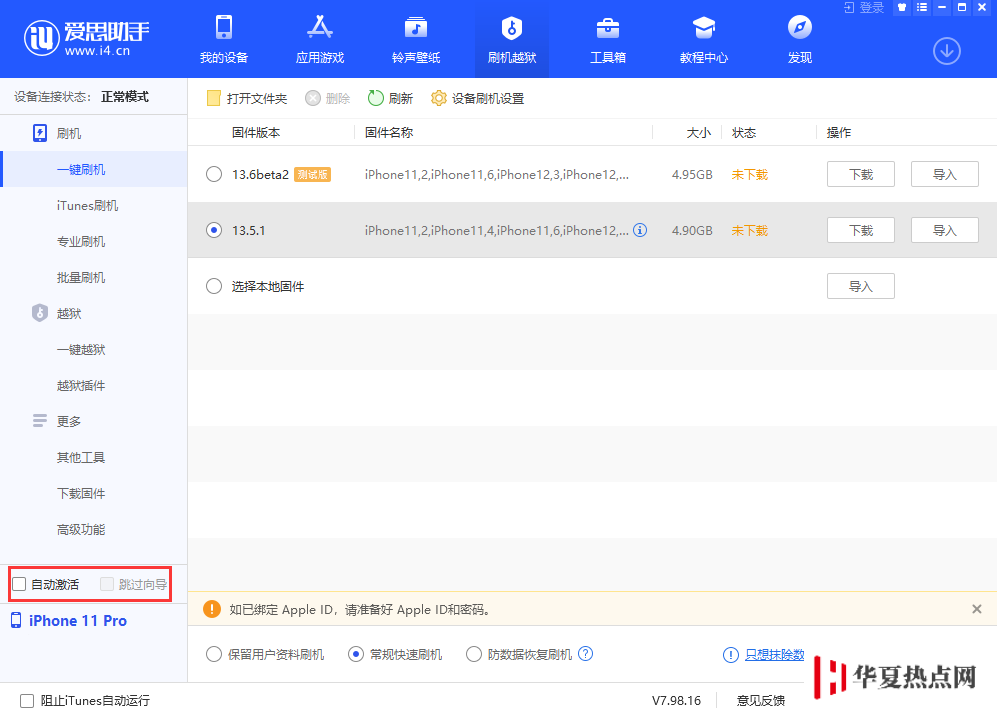
Task: Click 刷新 refresh button
Action: [390, 99]
